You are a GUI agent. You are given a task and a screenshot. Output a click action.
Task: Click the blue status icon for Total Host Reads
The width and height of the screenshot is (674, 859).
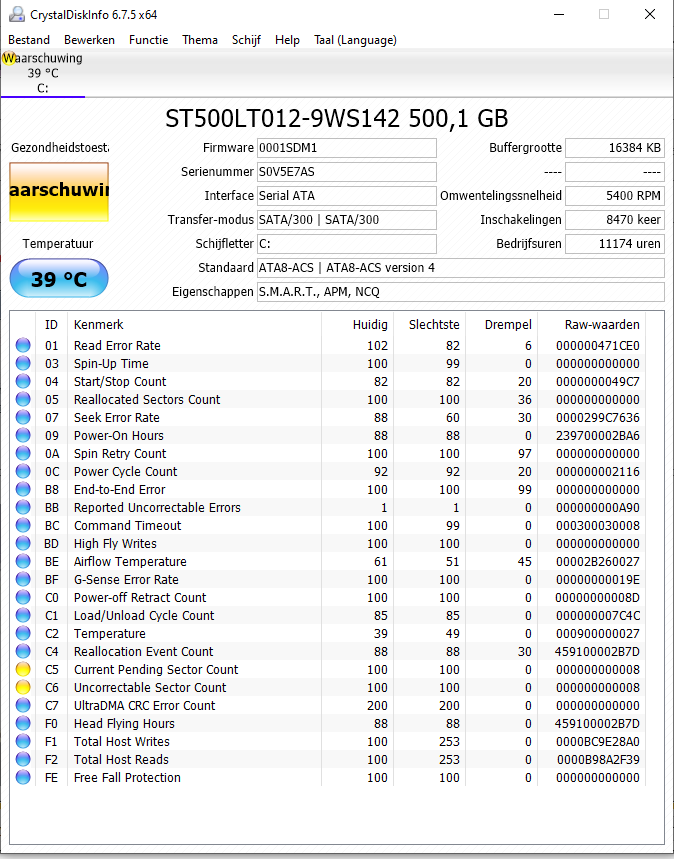pyautogui.click(x=23, y=759)
